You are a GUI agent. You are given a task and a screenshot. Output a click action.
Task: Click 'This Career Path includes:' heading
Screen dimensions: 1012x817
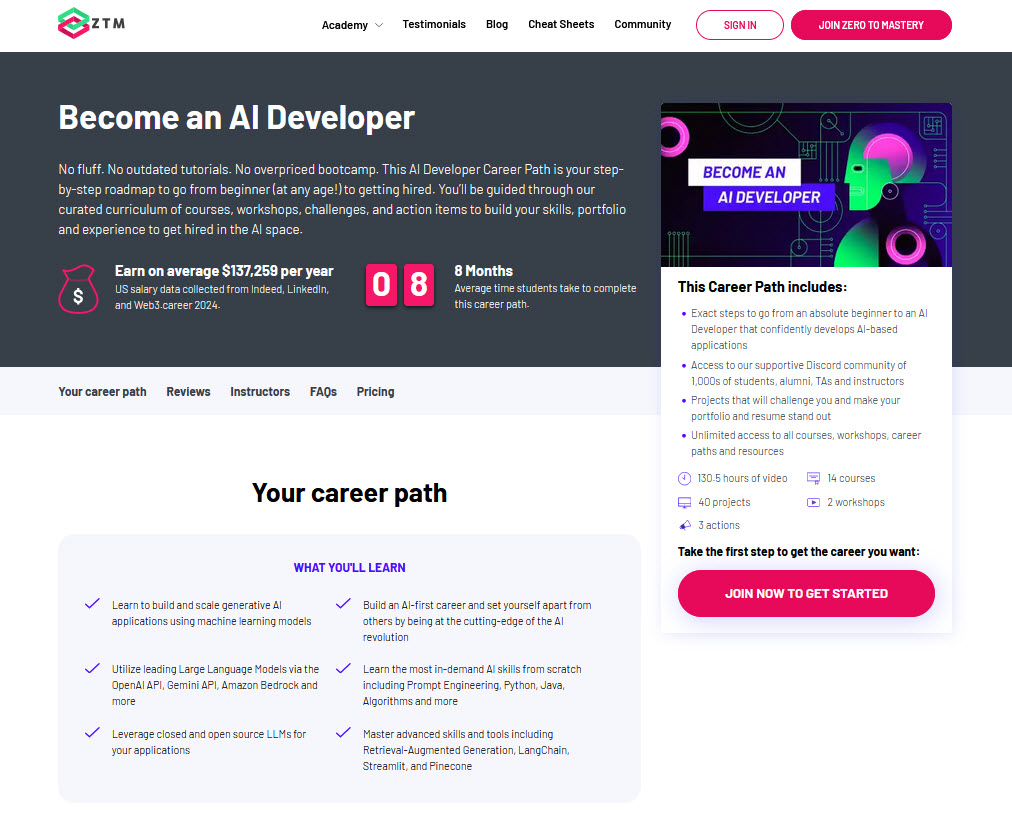click(x=762, y=287)
